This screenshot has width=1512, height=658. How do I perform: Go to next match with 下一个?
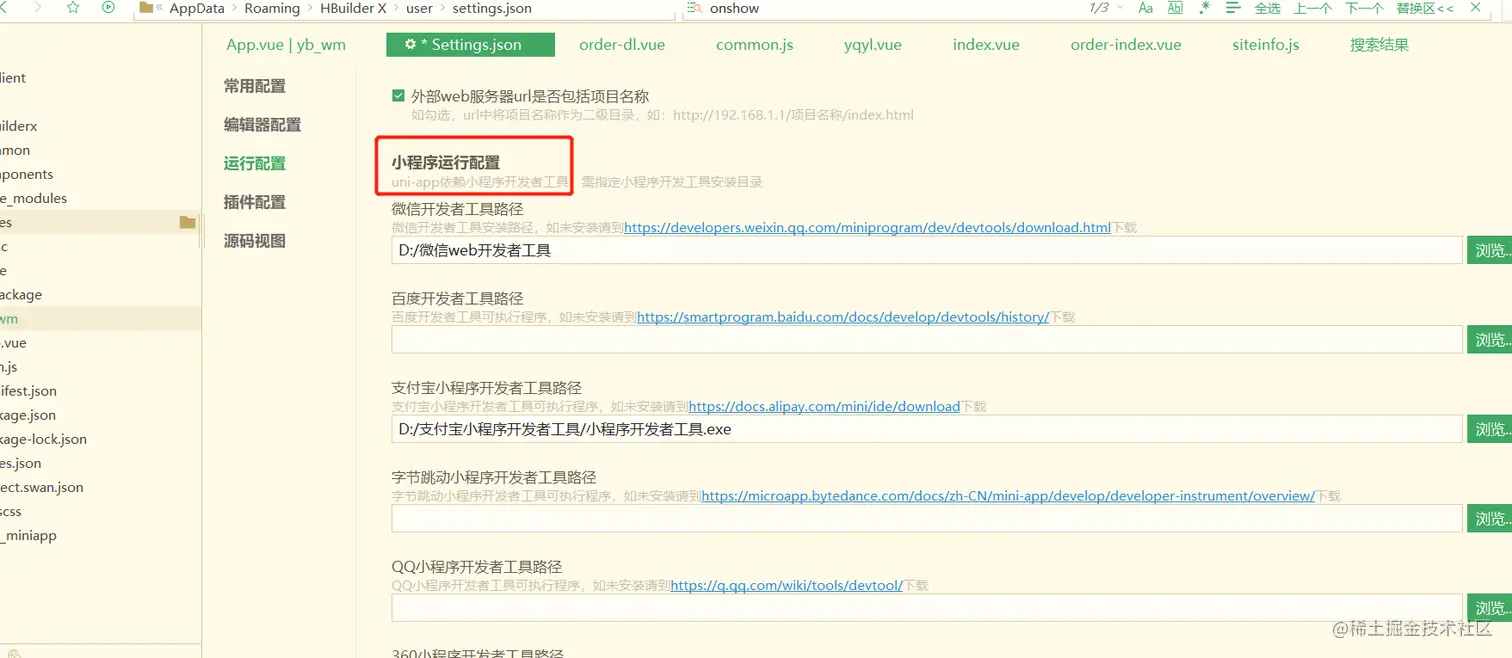pos(1364,8)
